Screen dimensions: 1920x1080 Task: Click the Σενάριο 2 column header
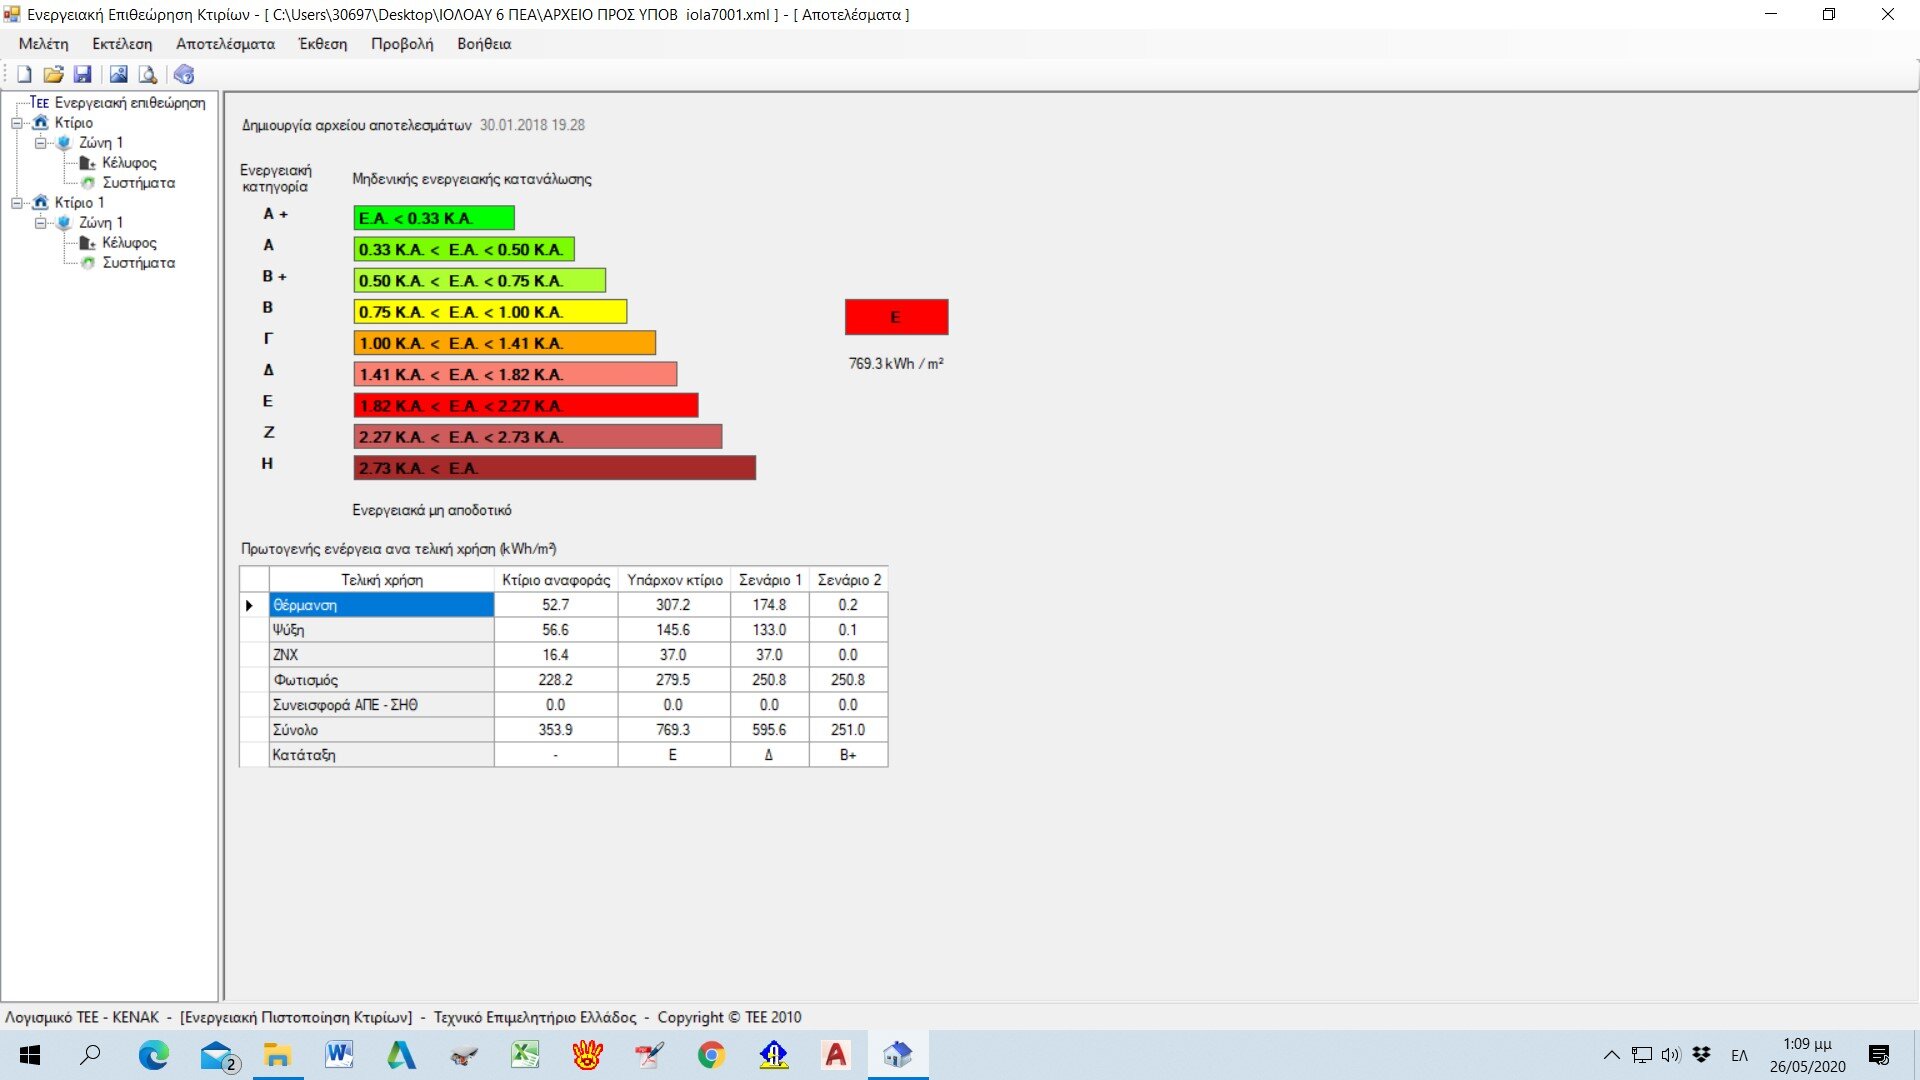(849, 580)
